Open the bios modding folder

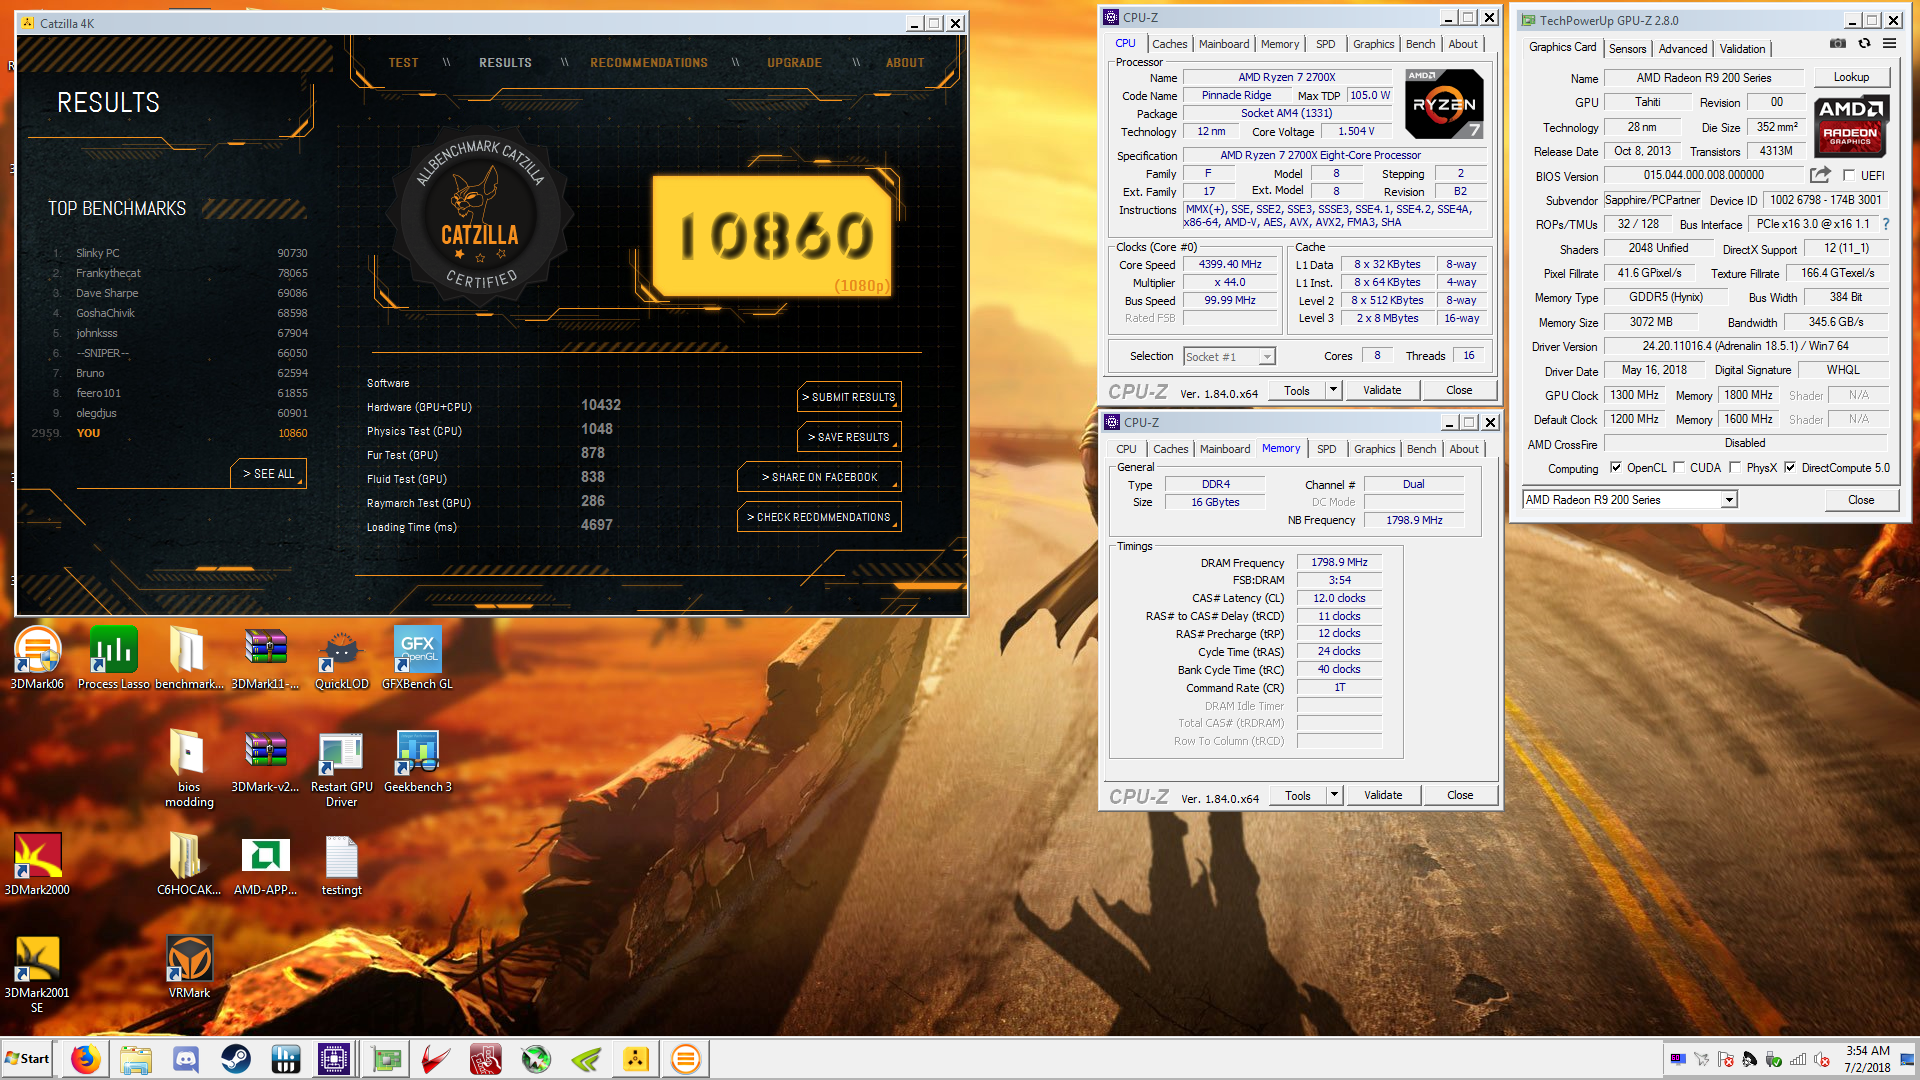(x=189, y=767)
